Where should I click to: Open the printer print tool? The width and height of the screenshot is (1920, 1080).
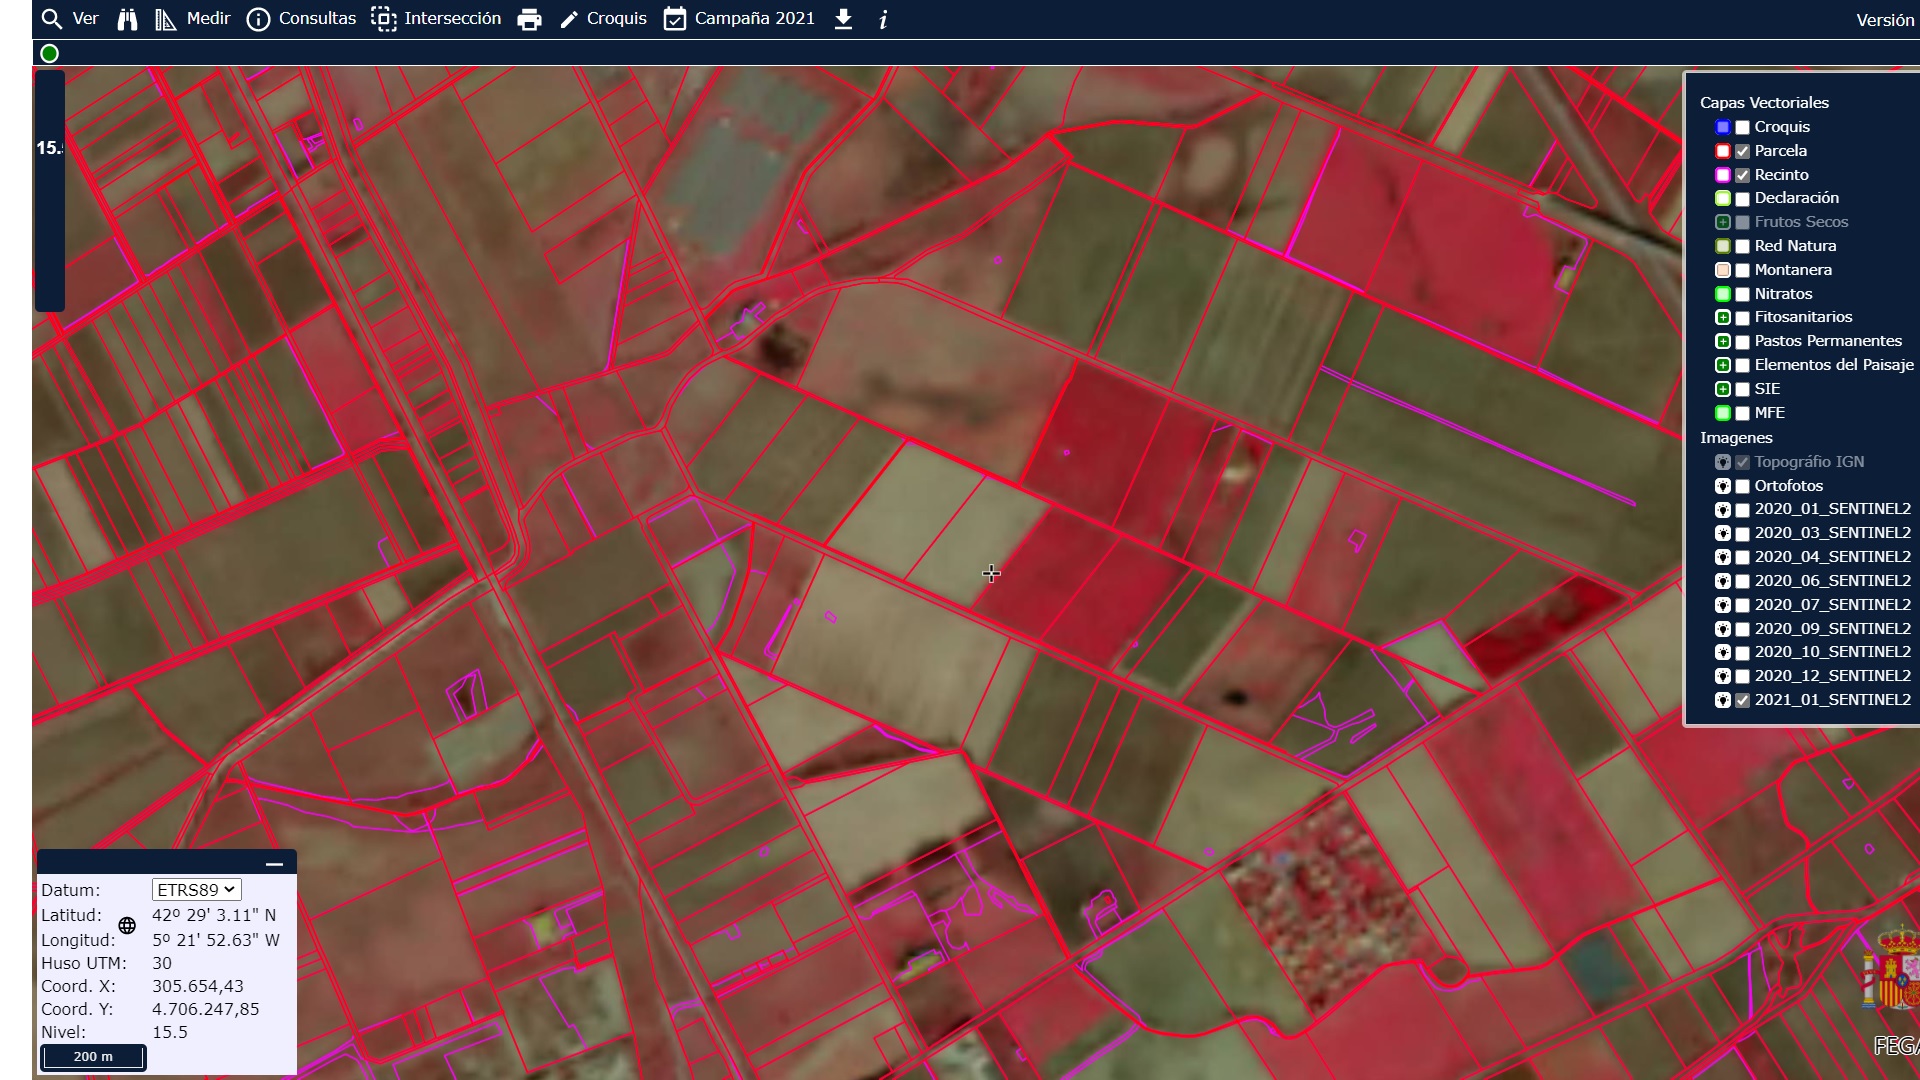tap(529, 19)
